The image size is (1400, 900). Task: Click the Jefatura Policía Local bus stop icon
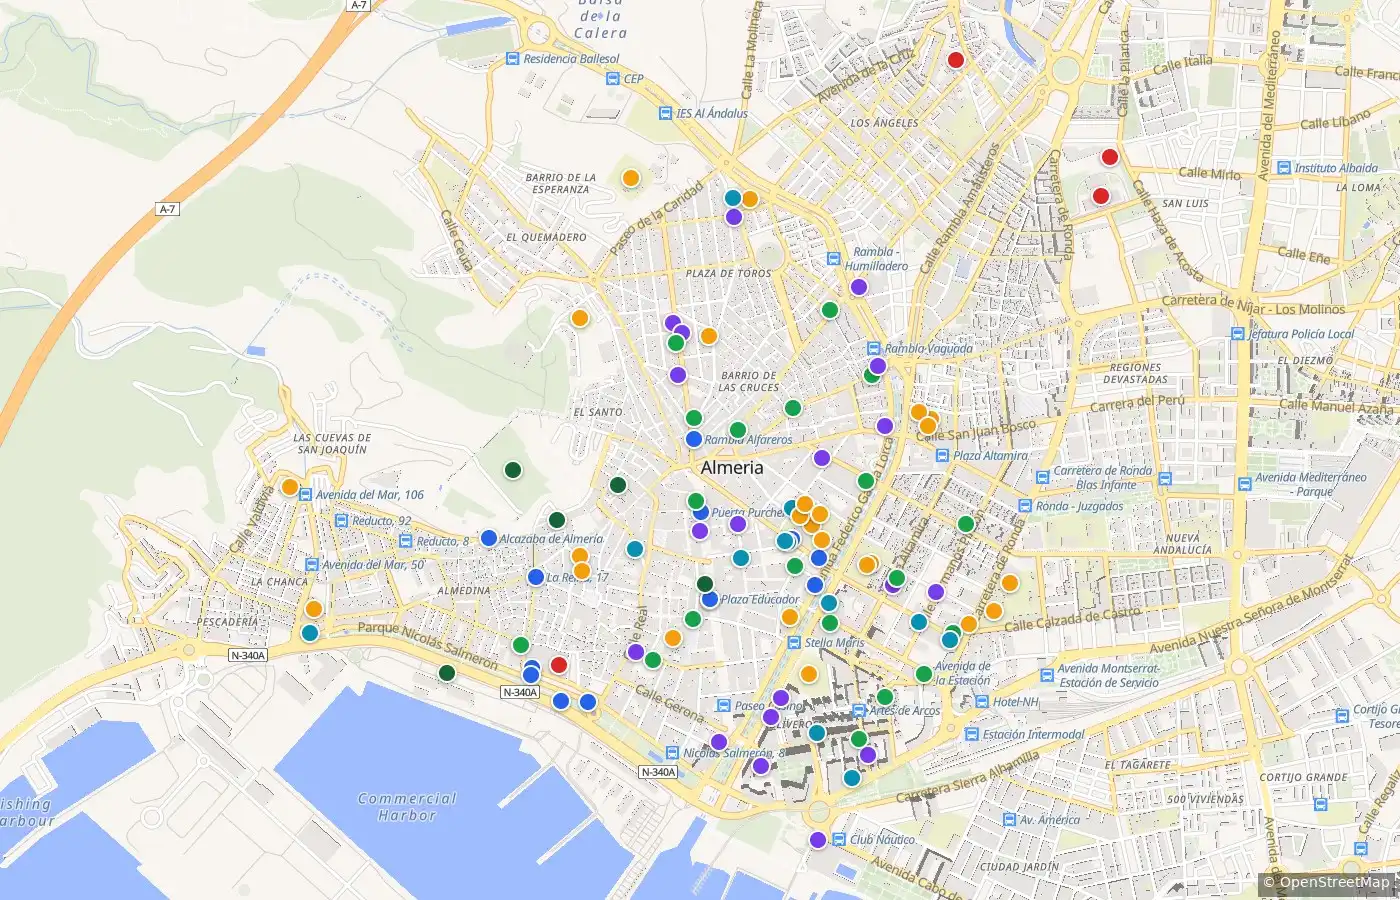click(1238, 334)
